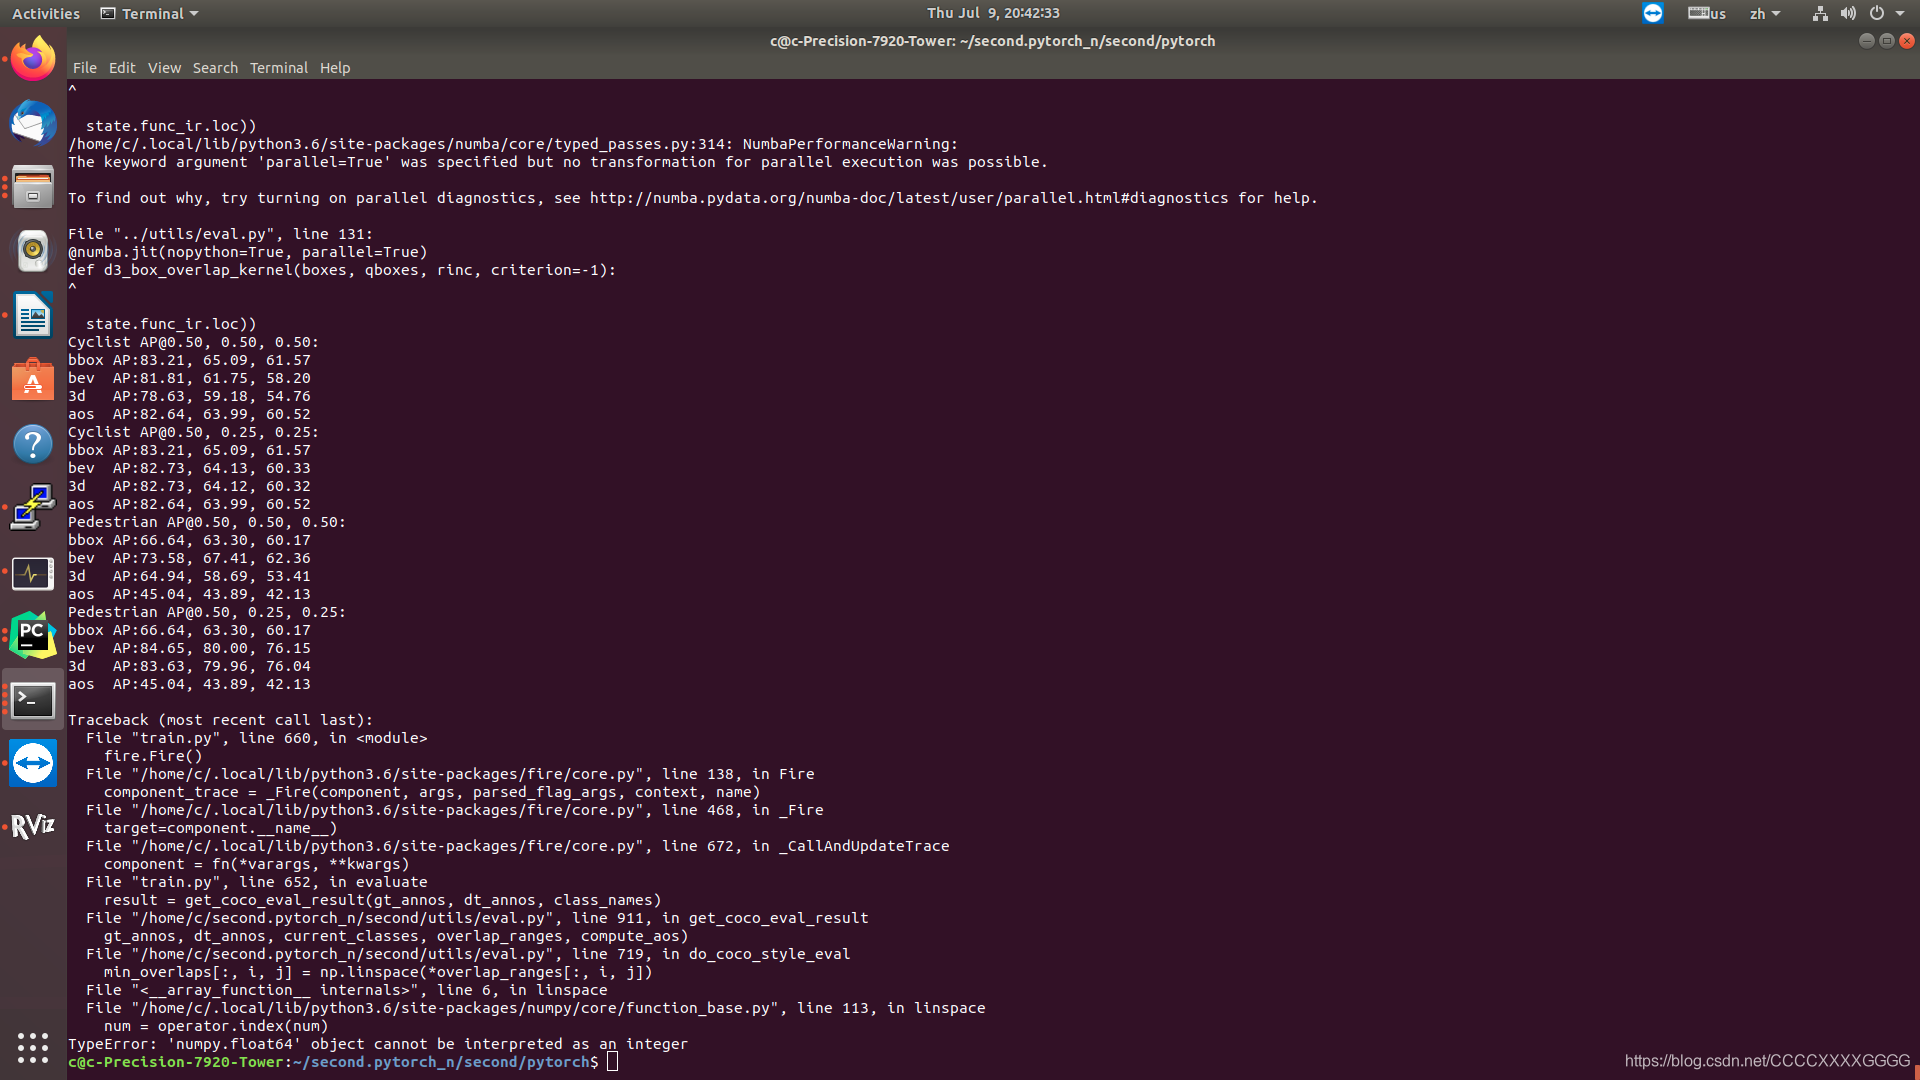
Task: Minimize the terminal window
Action: [1866, 41]
